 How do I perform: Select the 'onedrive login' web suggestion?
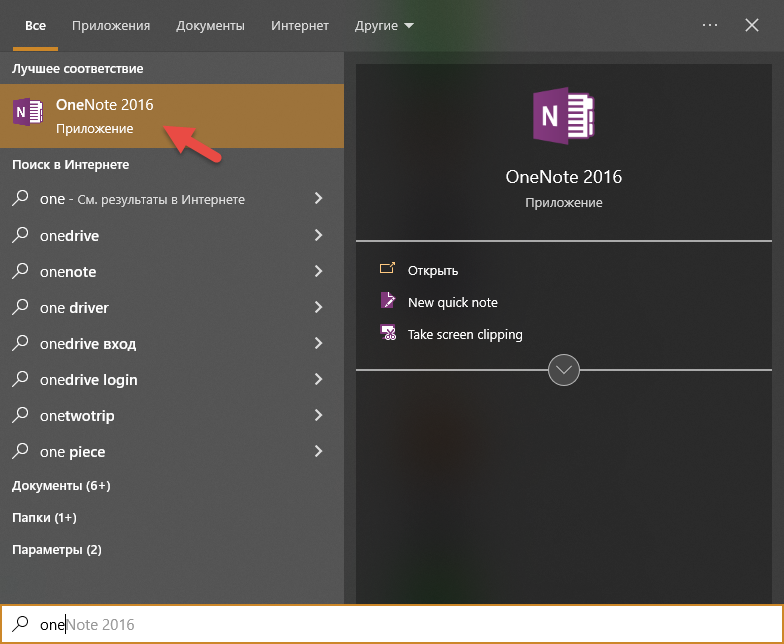(x=172, y=379)
